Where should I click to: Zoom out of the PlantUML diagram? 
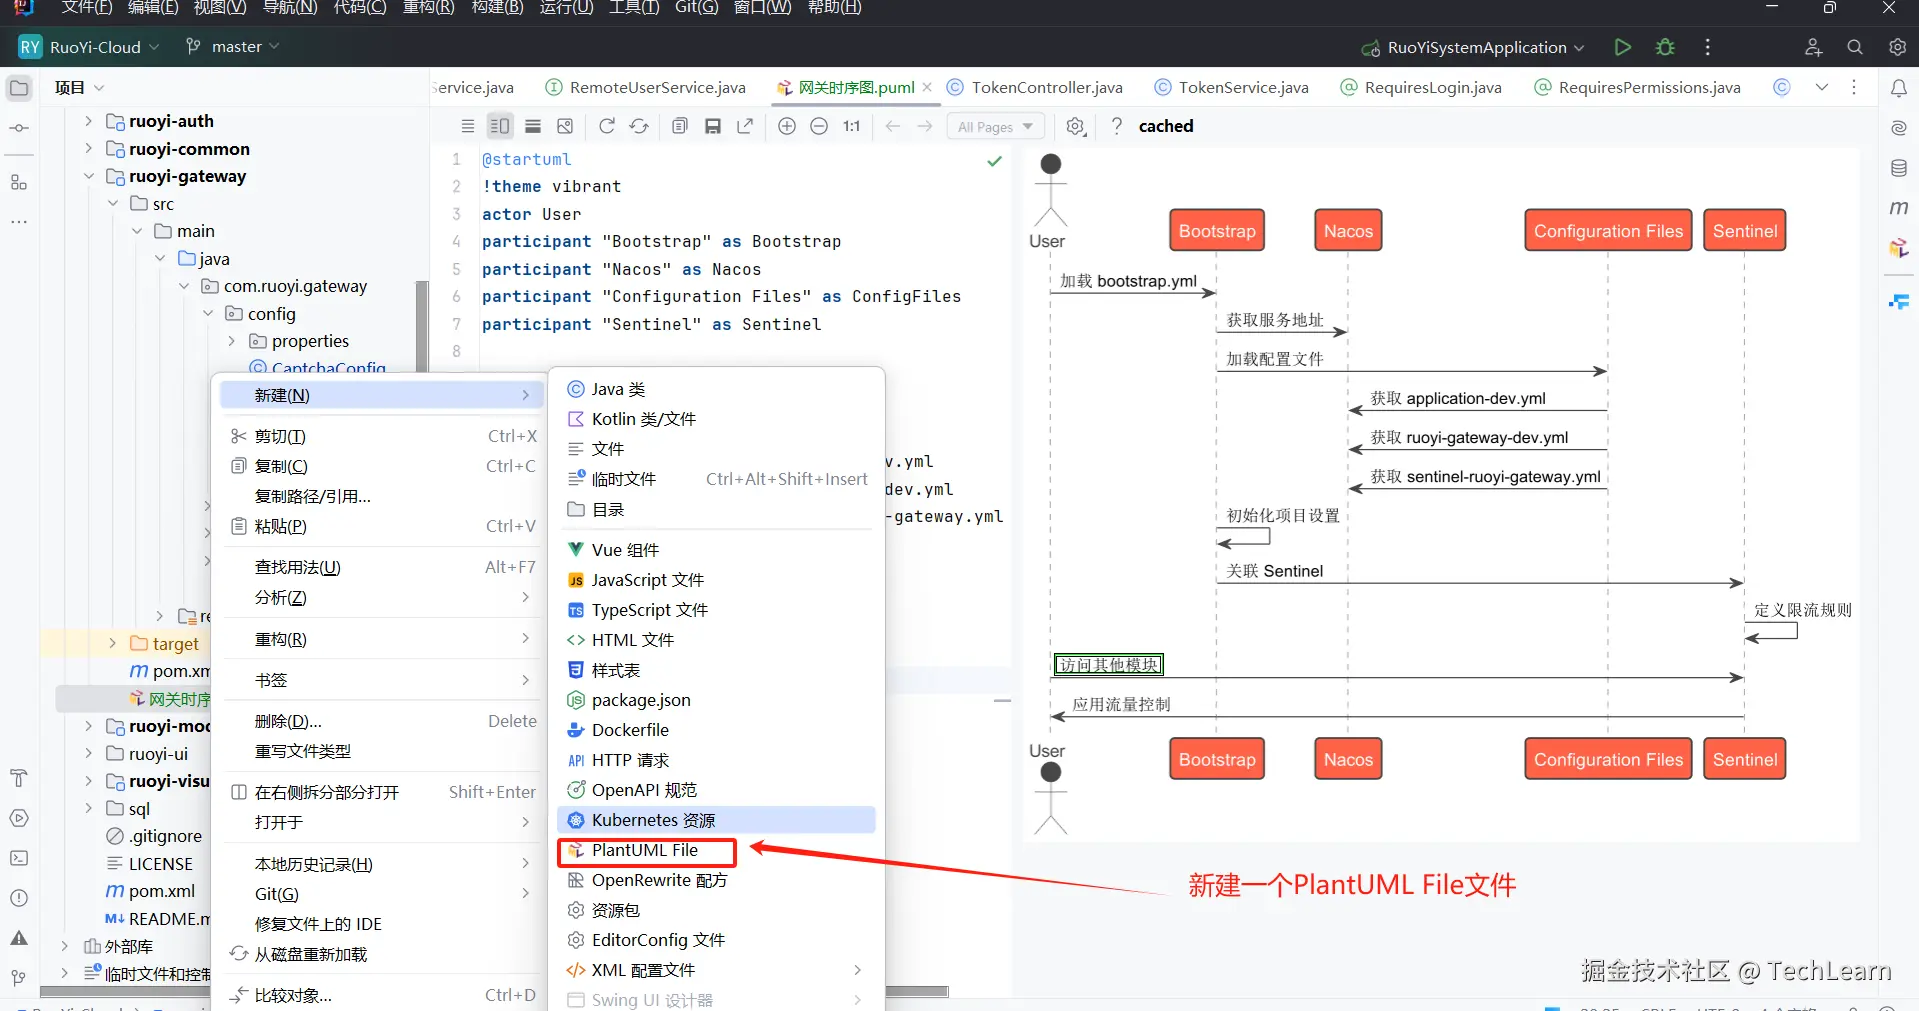click(819, 126)
